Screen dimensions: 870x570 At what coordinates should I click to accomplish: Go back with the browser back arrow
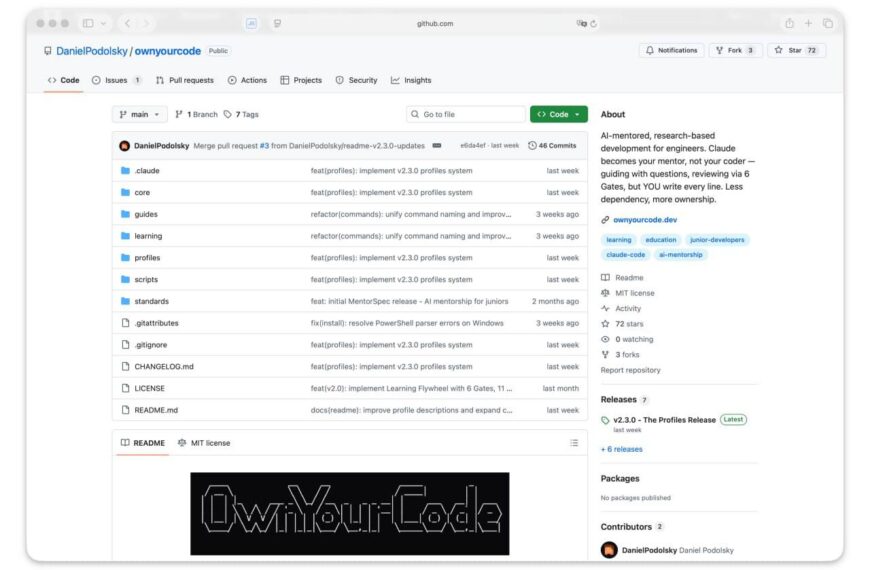click(x=128, y=23)
